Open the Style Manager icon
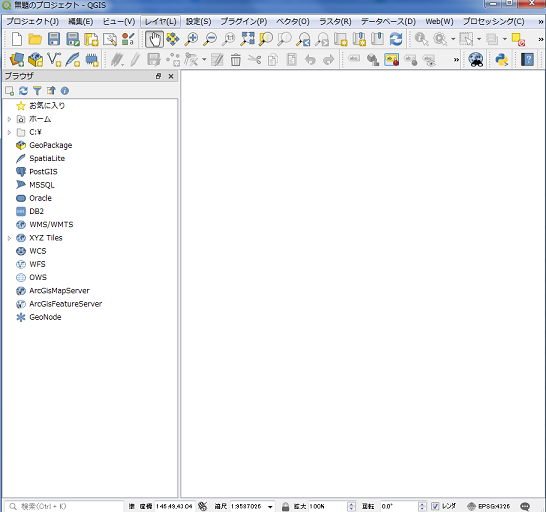The image size is (546, 512). tap(128, 39)
